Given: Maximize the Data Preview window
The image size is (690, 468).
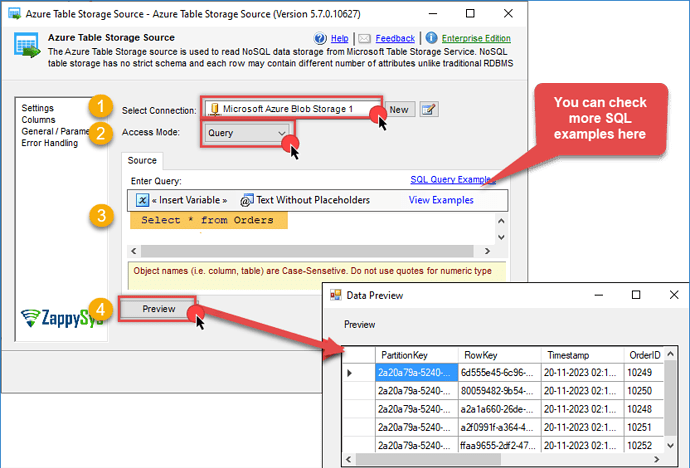Looking at the screenshot, I should pyautogui.click(x=636, y=295).
